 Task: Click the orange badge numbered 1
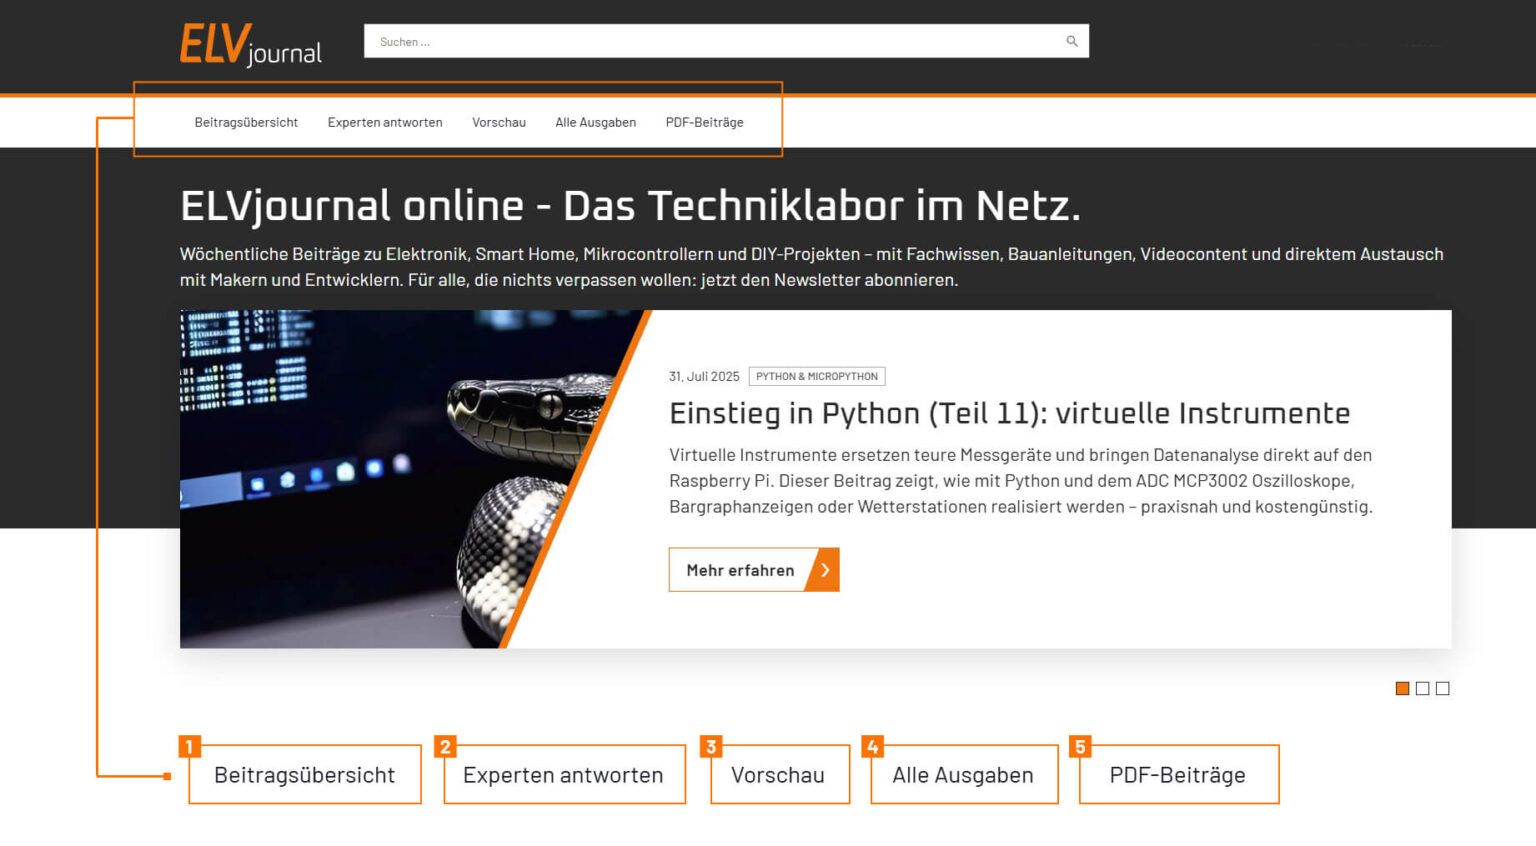(x=189, y=746)
